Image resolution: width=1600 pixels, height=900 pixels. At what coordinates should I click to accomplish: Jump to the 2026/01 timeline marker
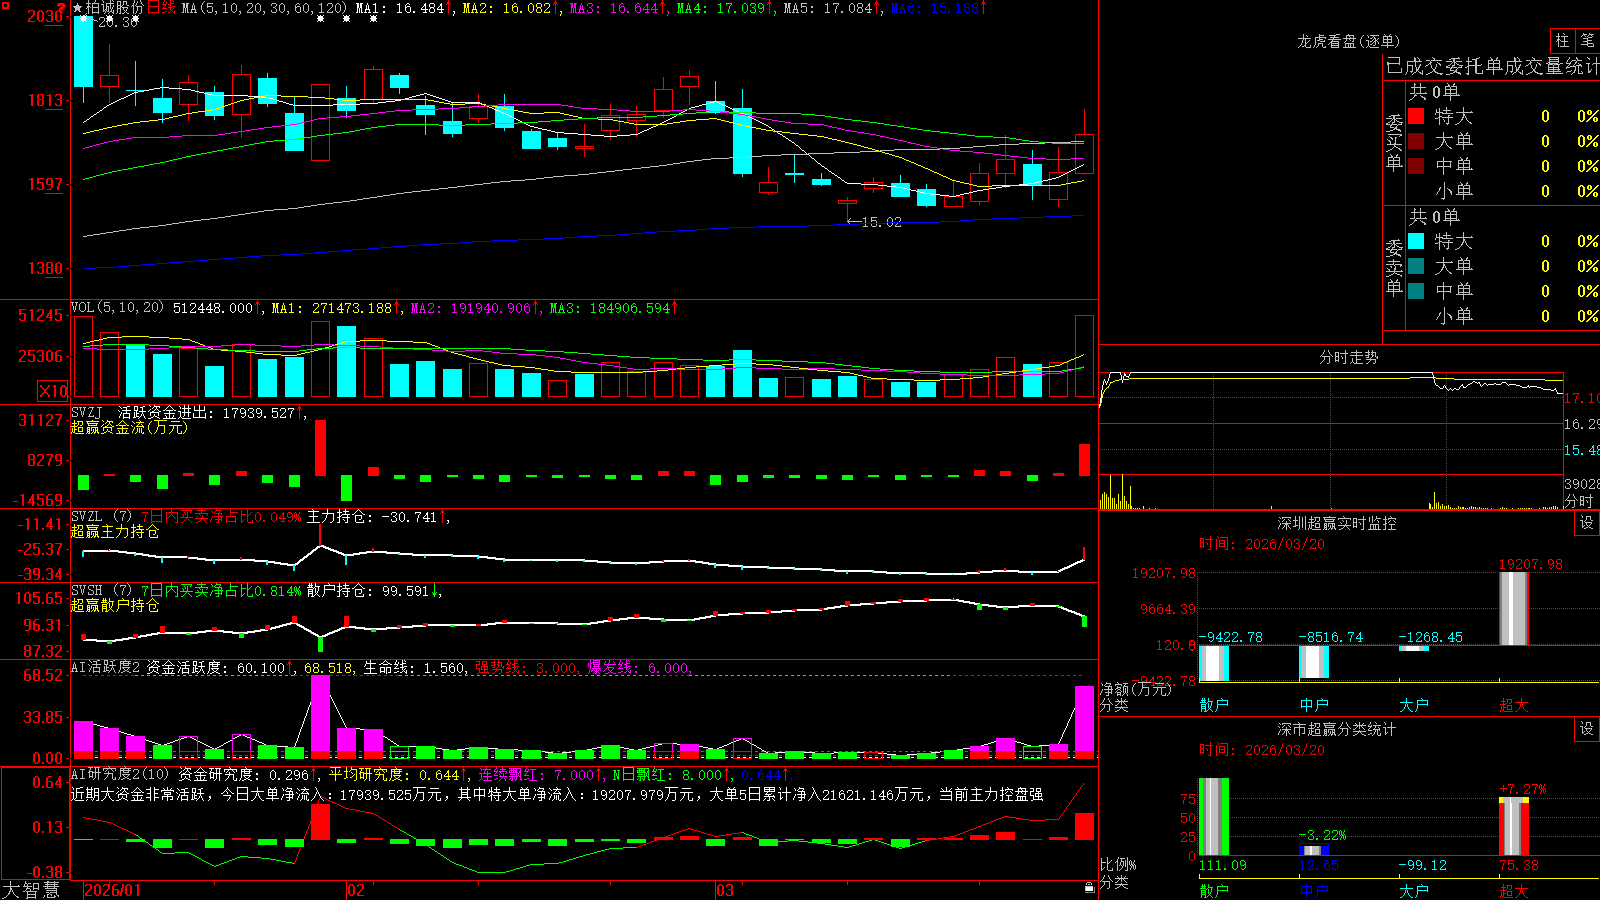tap(113, 890)
